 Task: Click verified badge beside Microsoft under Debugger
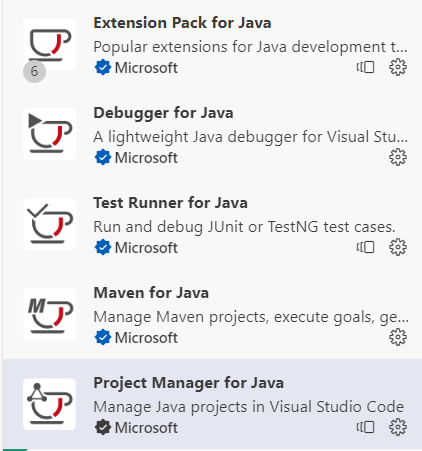[x=103, y=157]
